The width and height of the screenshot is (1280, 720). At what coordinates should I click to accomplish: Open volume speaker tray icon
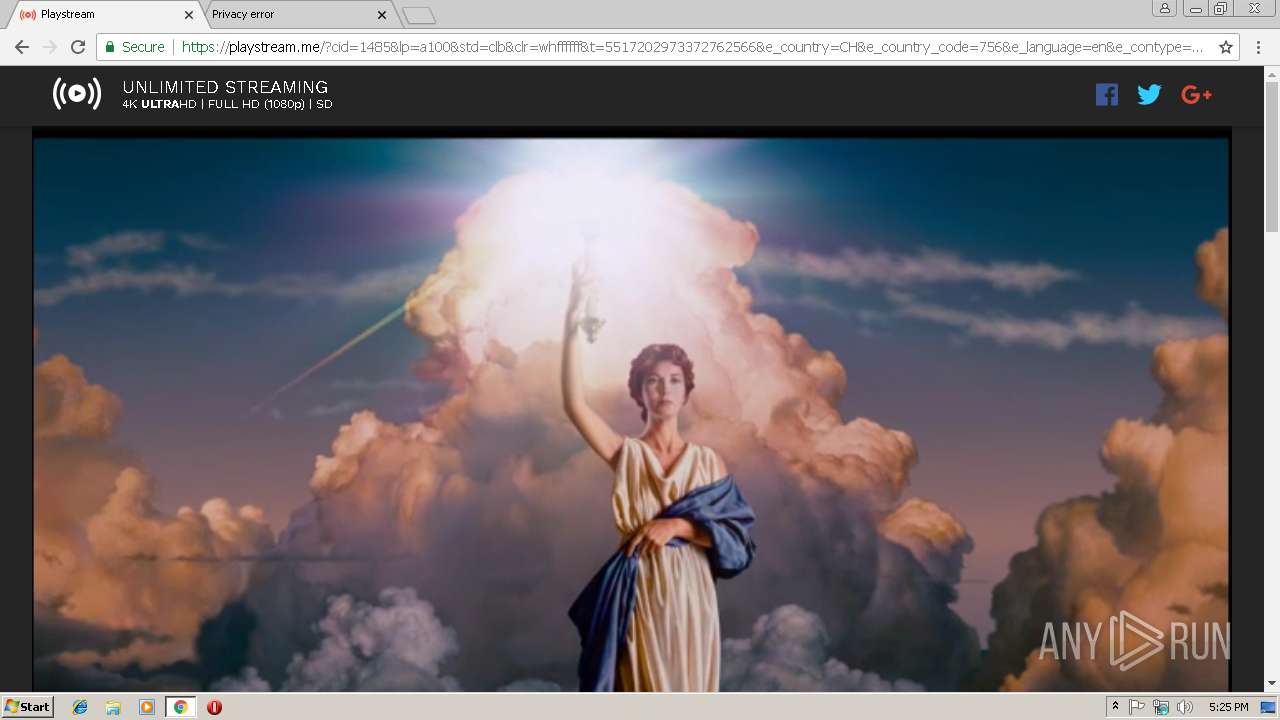[1185, 707]
